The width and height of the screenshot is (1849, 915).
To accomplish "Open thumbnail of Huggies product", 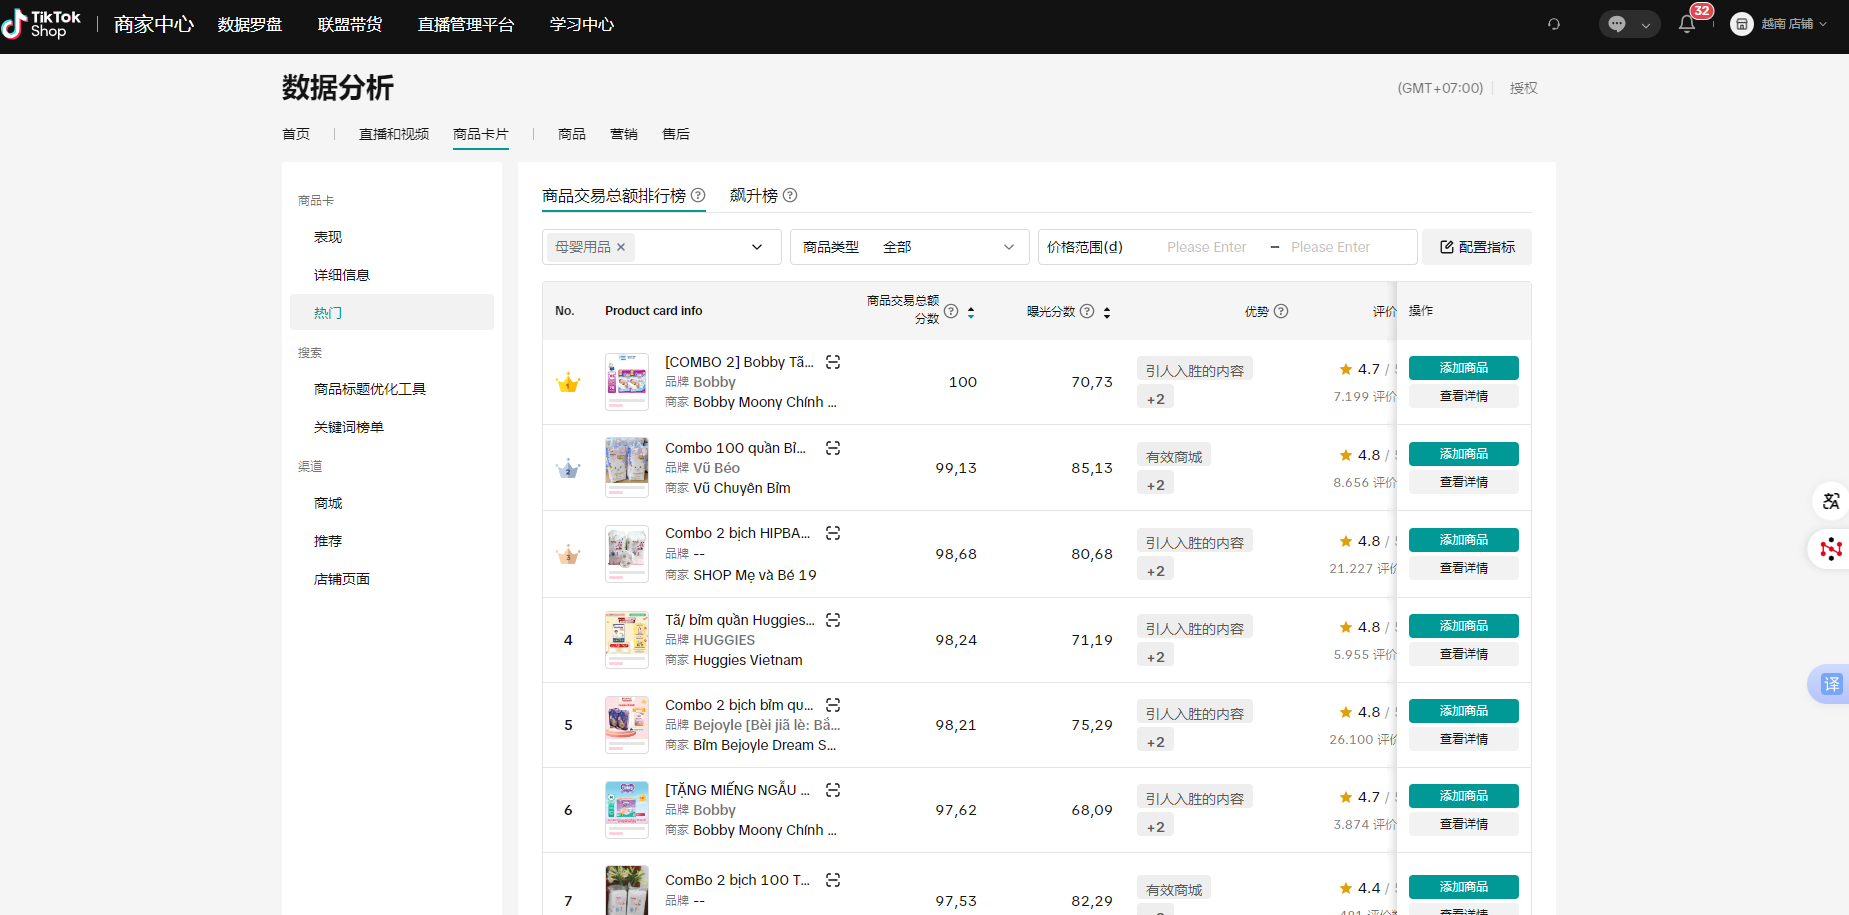I will 627,640.
